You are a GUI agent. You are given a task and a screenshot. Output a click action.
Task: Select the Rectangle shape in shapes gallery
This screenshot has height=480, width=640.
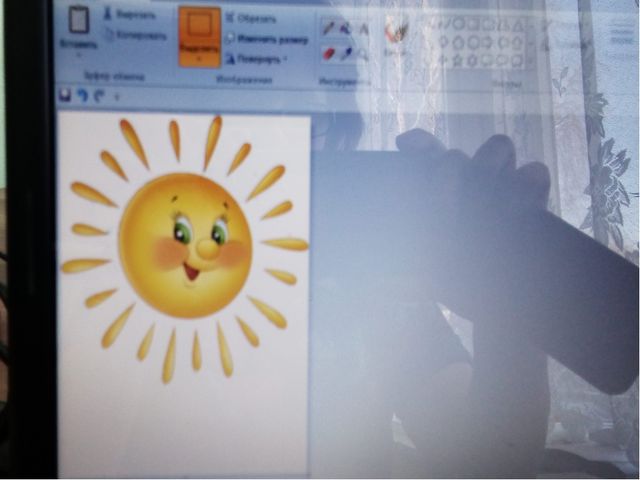point(472,25)
